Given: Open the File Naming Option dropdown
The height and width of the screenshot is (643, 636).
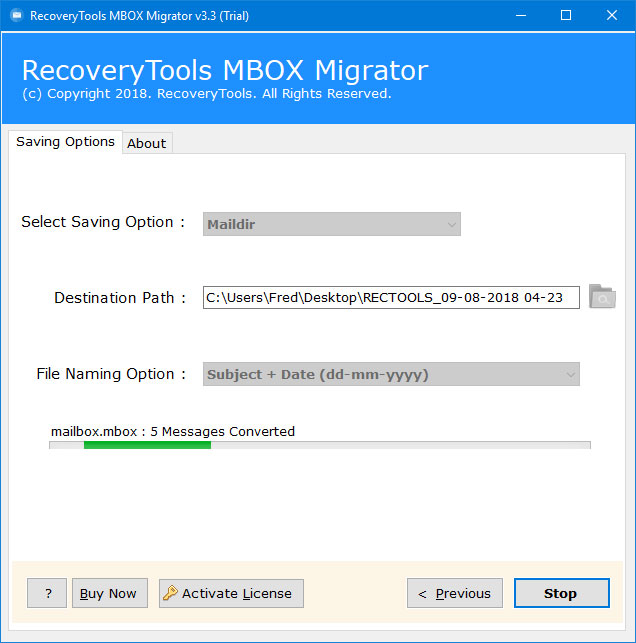Looking at the screenshot, I should [x=391, y=374].
